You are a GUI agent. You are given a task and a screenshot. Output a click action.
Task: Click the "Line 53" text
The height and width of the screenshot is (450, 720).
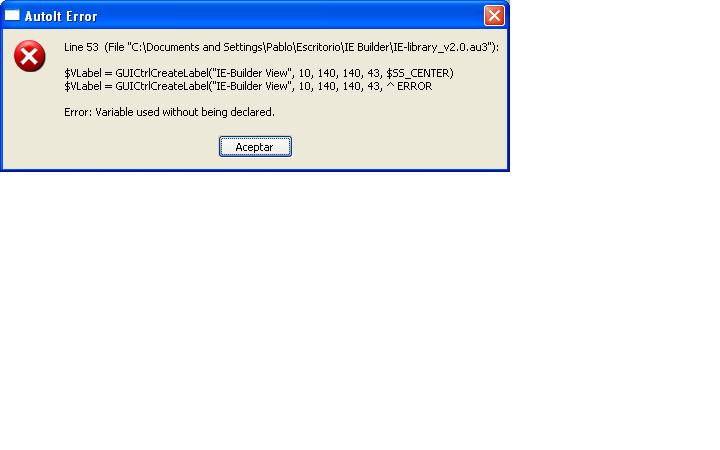(81, 47)
